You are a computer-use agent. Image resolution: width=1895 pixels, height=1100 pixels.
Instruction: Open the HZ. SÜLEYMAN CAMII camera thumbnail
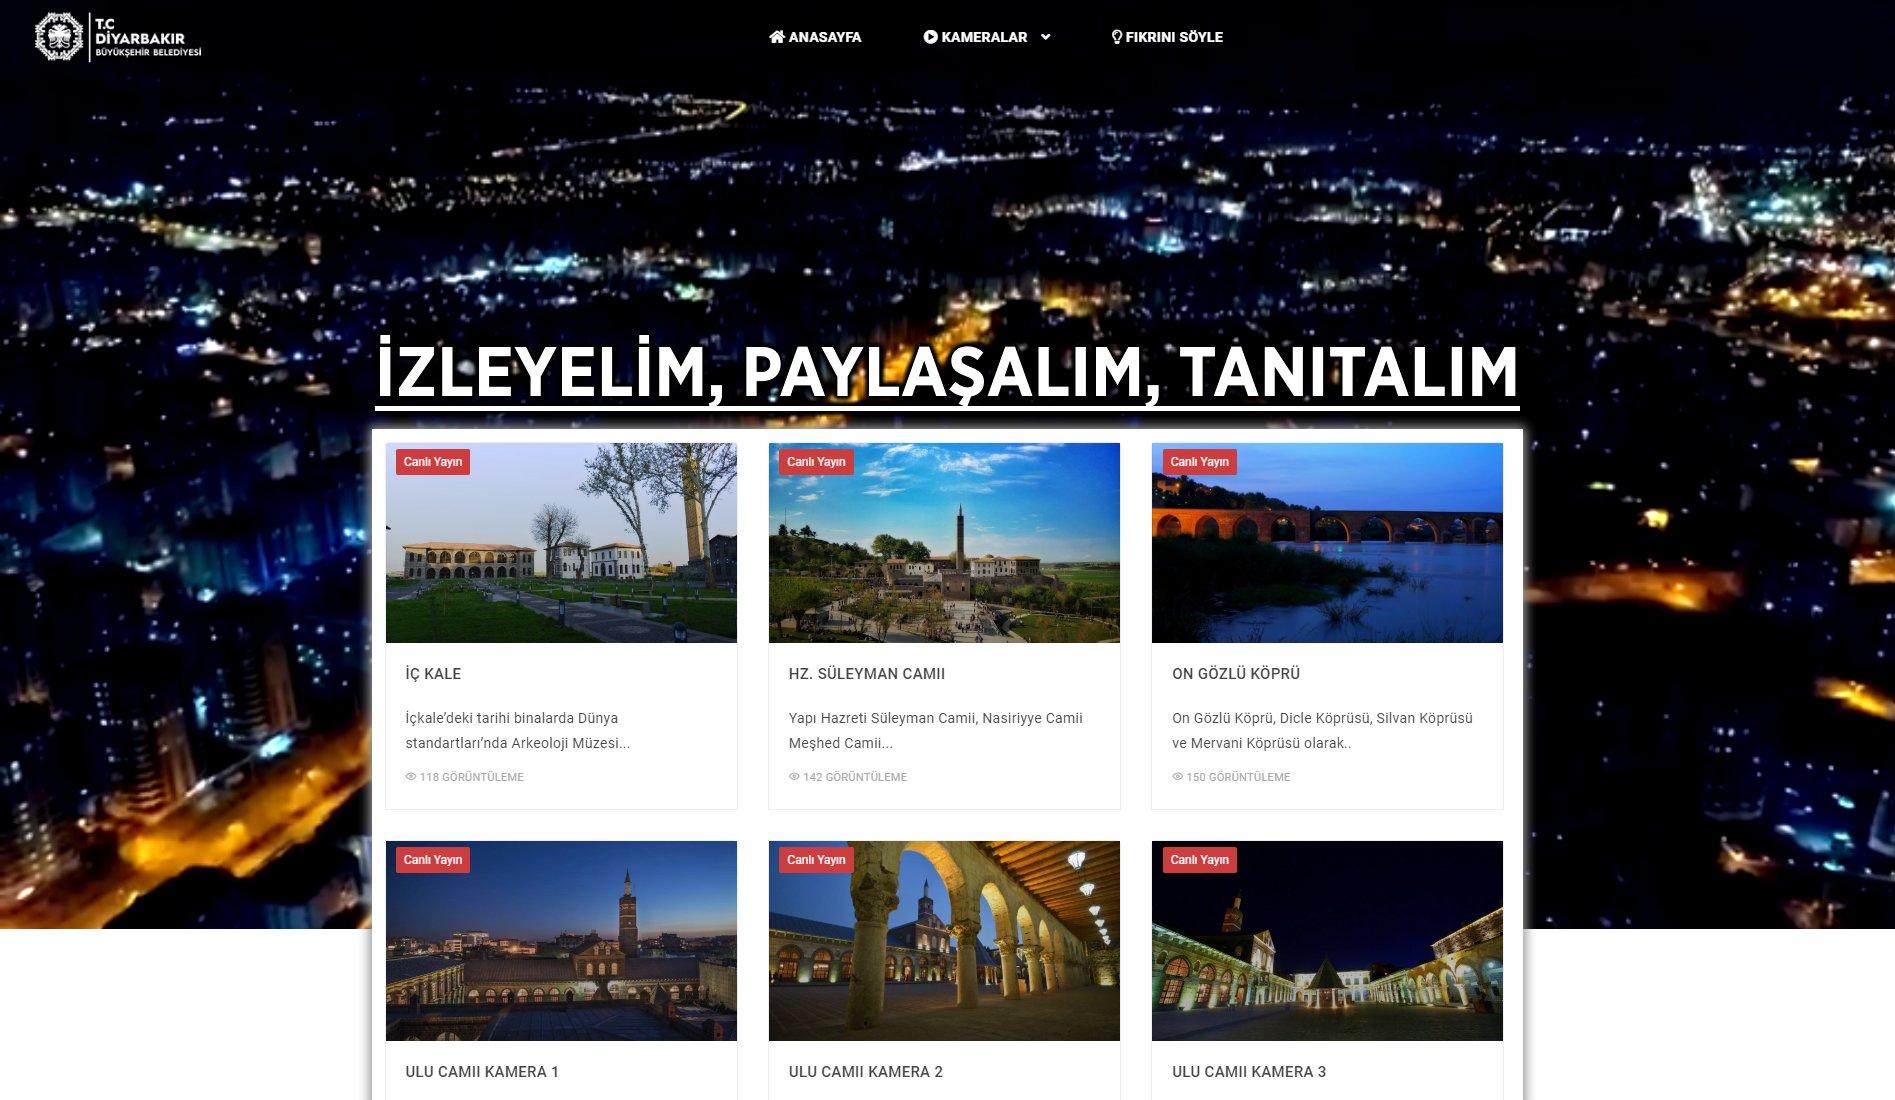[x=944, y=543]
